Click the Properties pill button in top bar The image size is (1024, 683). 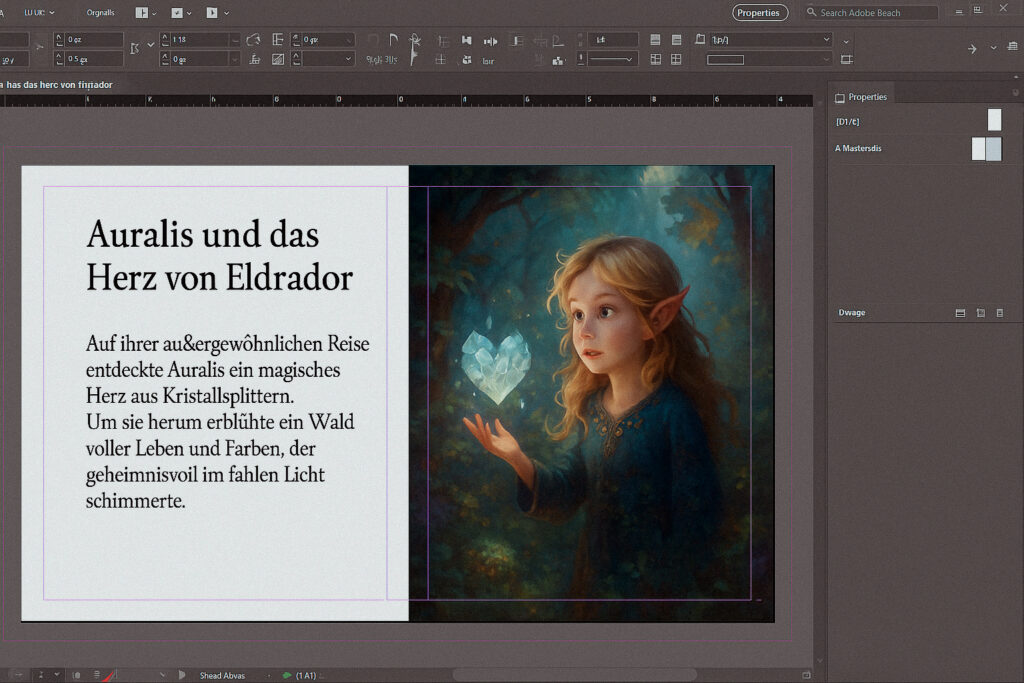[760, 13]
